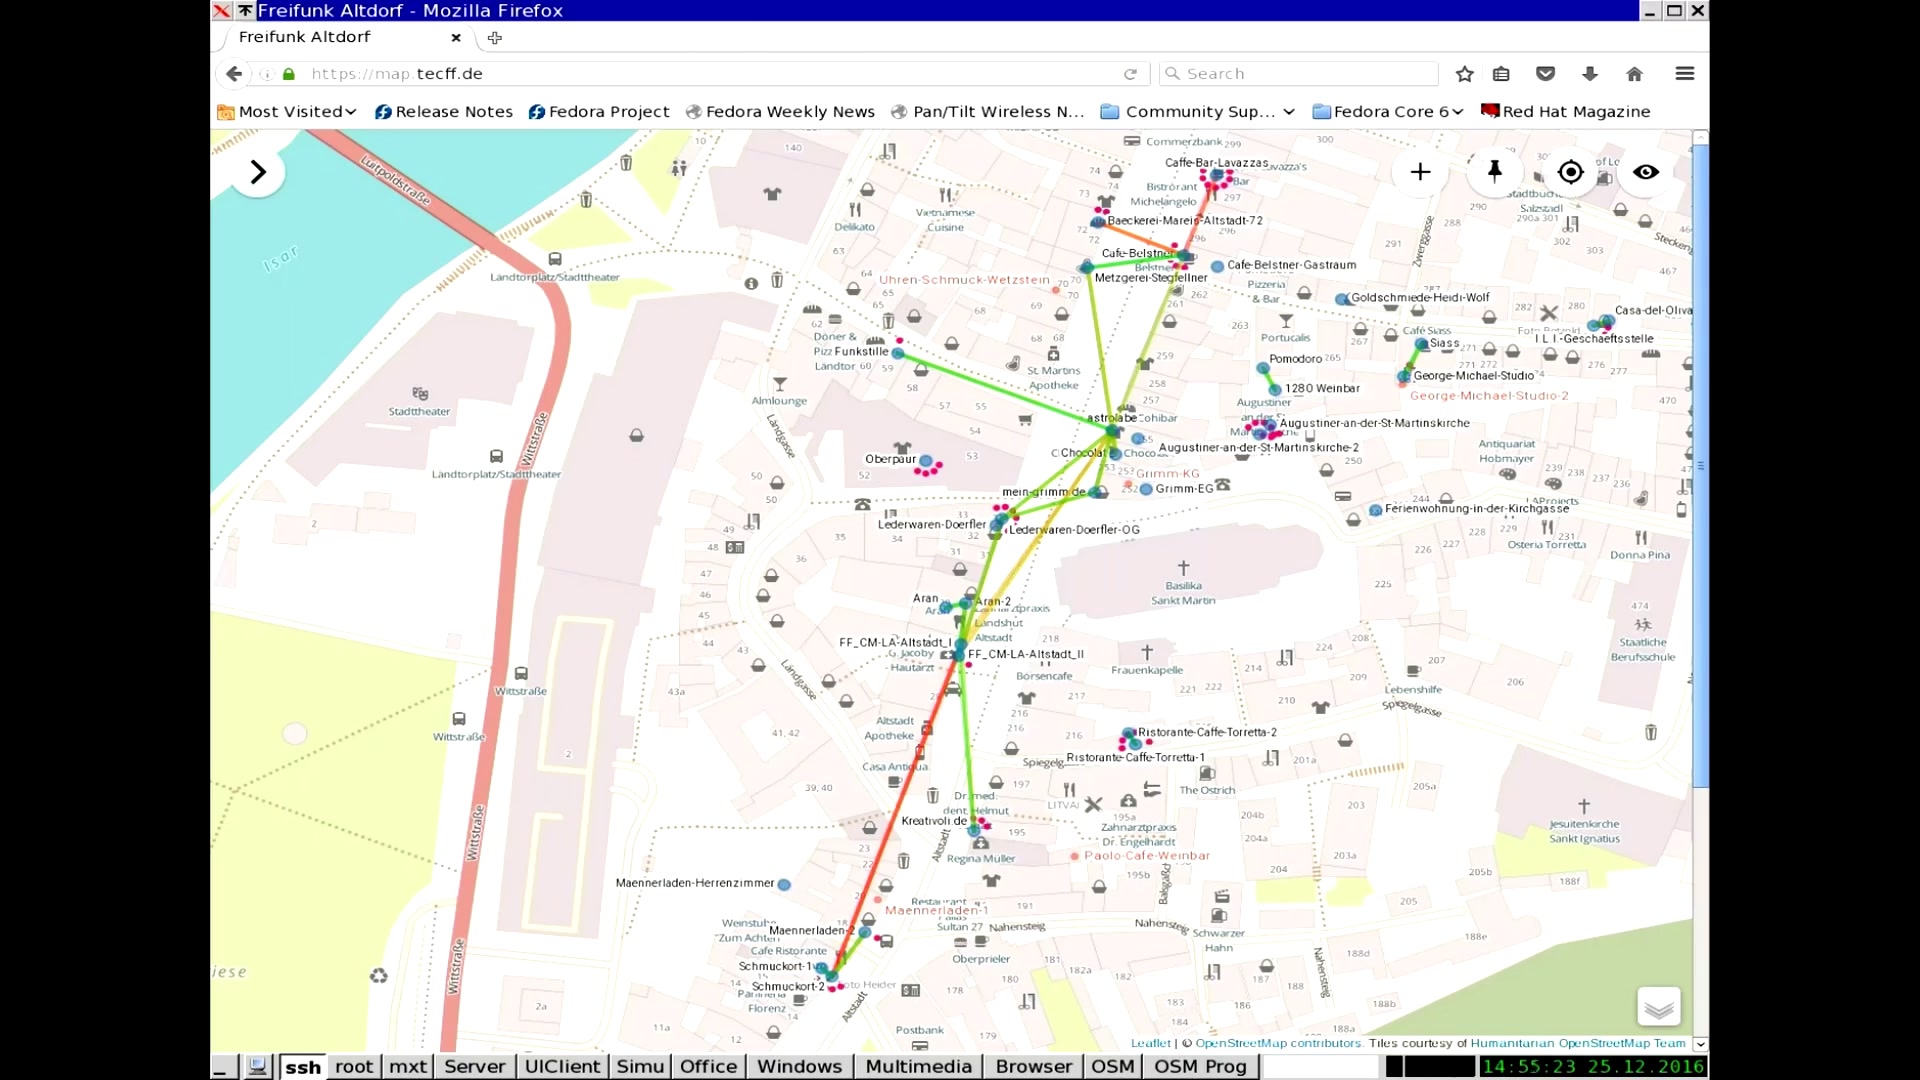The height and width of the screenshot is (1080, 1920).
Task: Switch to the Browser desktop
Action: [1033, 1067]
